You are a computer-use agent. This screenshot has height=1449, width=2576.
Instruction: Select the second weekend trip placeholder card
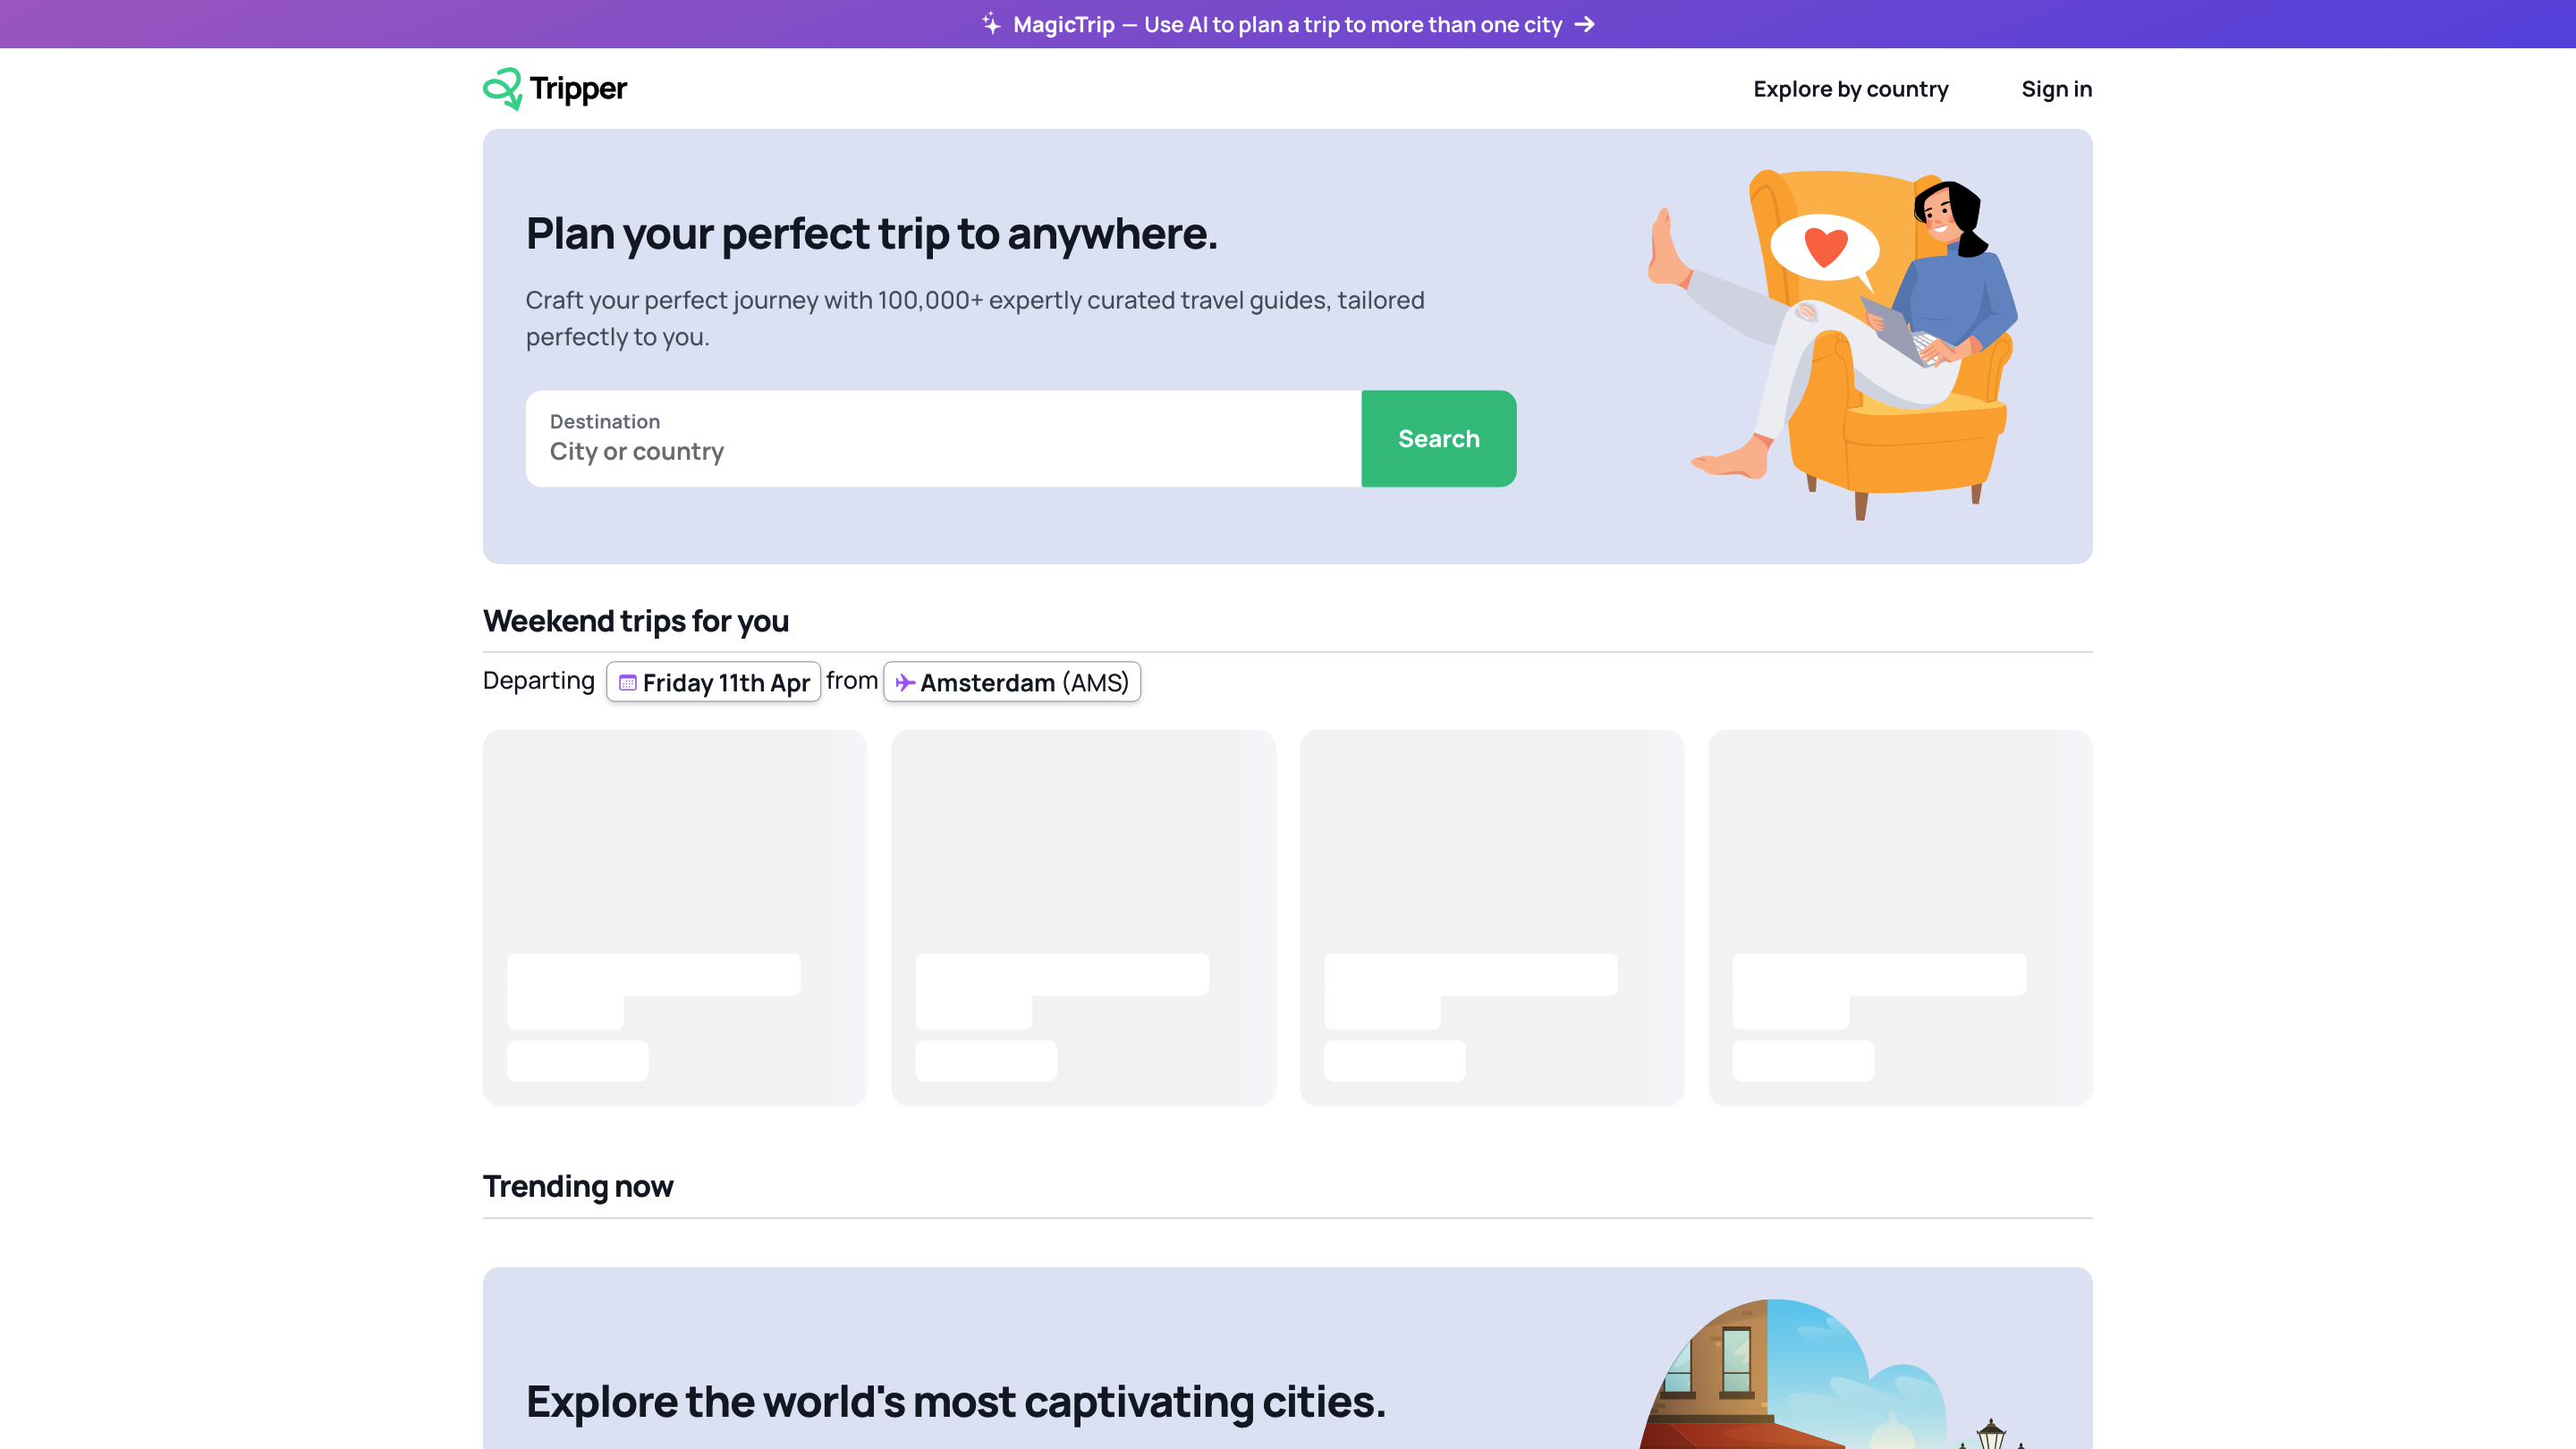(x=1083, y=917)
